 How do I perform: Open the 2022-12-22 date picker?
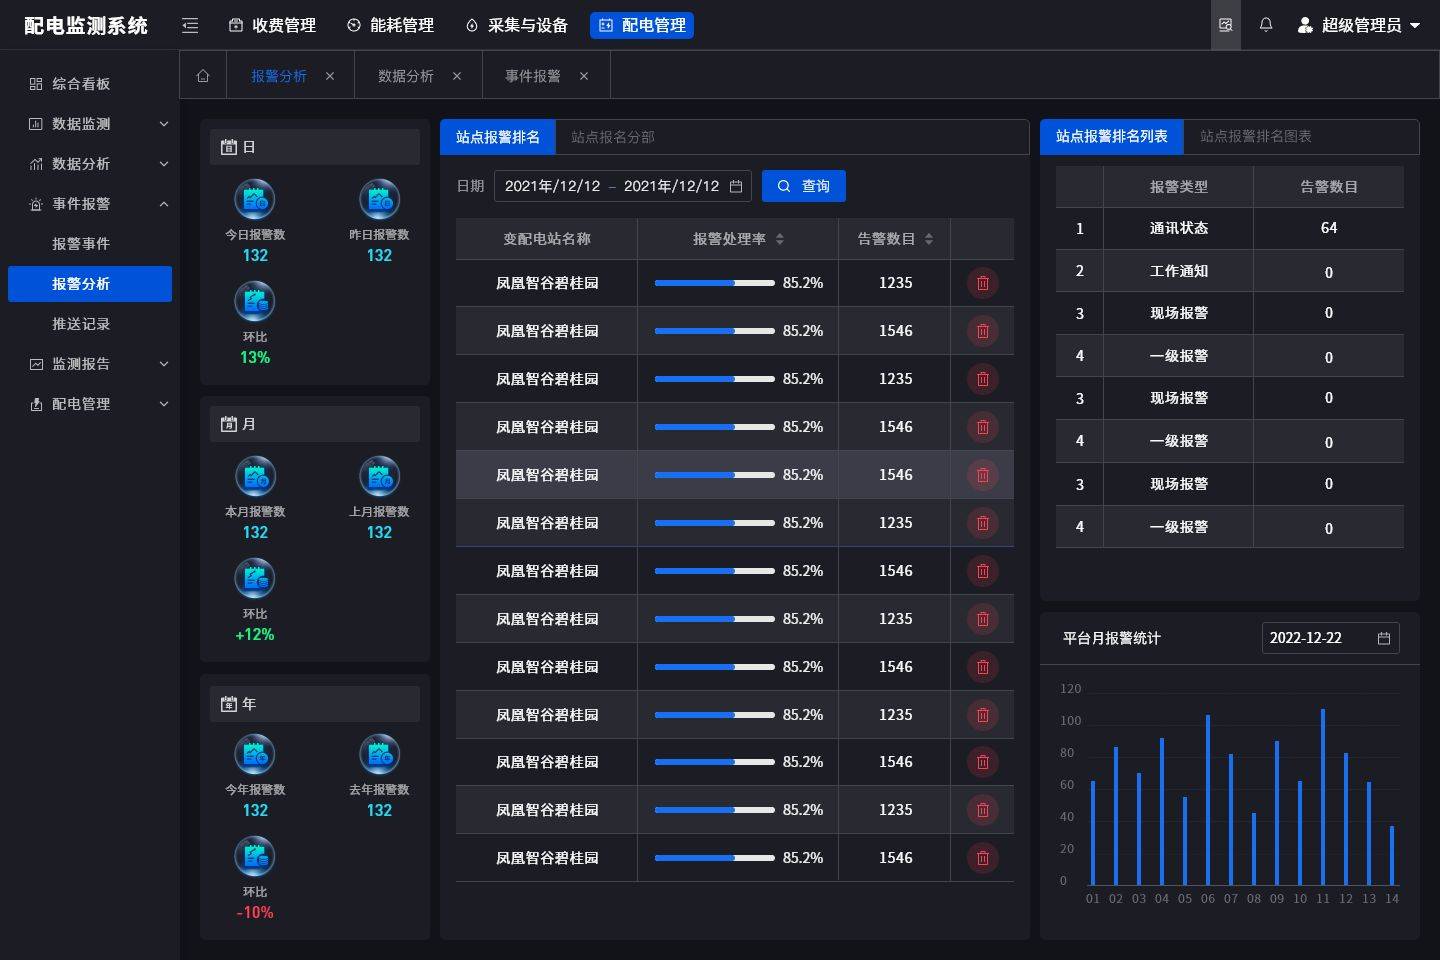click(x=1329, y=638)
